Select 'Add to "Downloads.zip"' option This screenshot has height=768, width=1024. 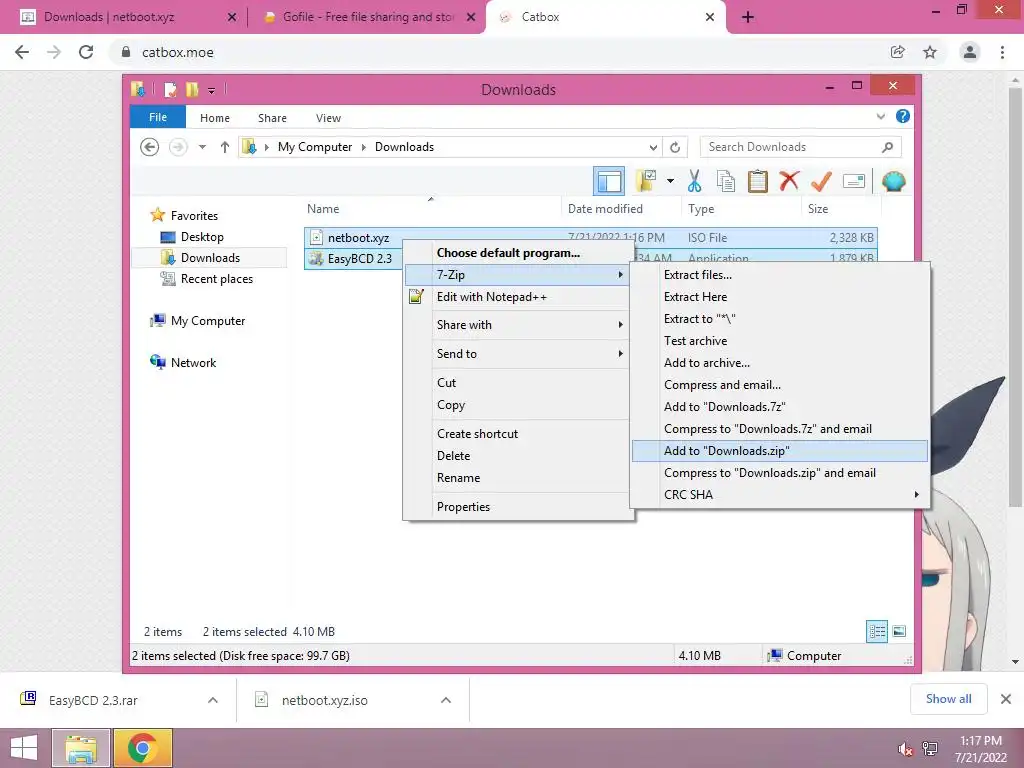pyautogui.click(x=780, y=451)
